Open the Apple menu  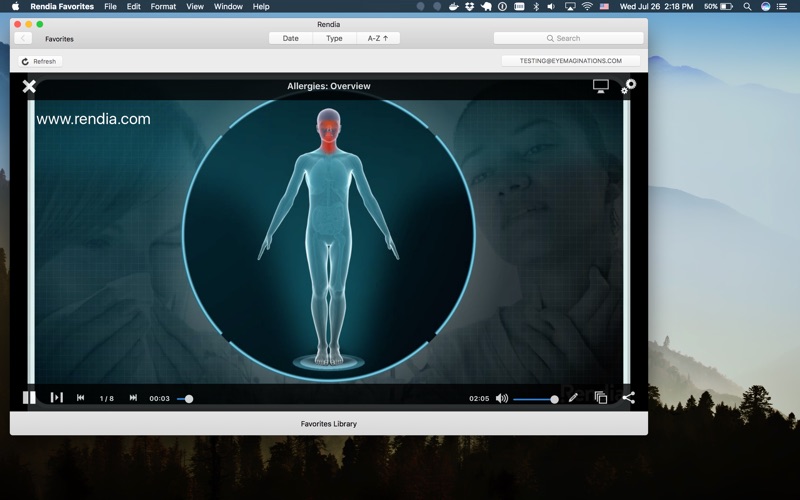point(15,6)
